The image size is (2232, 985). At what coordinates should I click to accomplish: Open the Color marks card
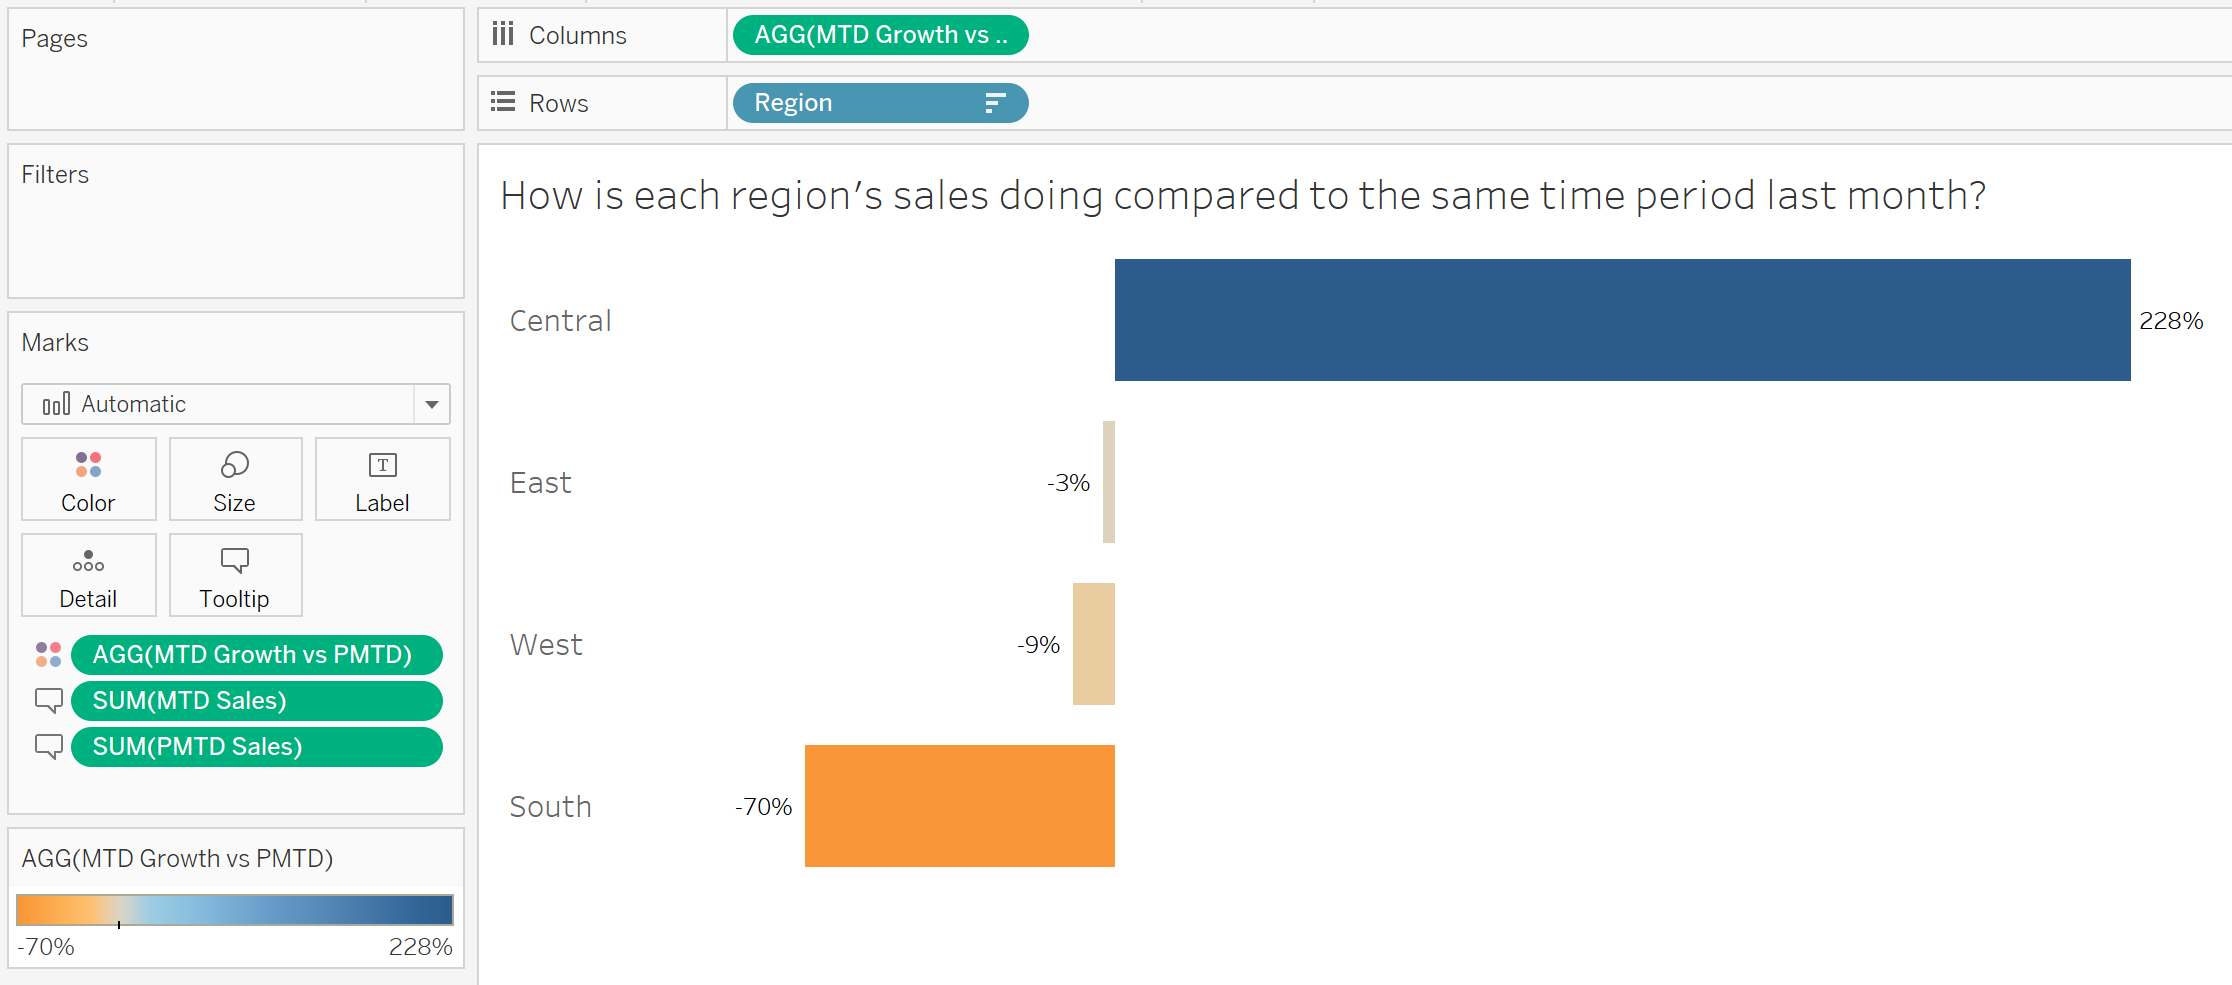(88, 479)
